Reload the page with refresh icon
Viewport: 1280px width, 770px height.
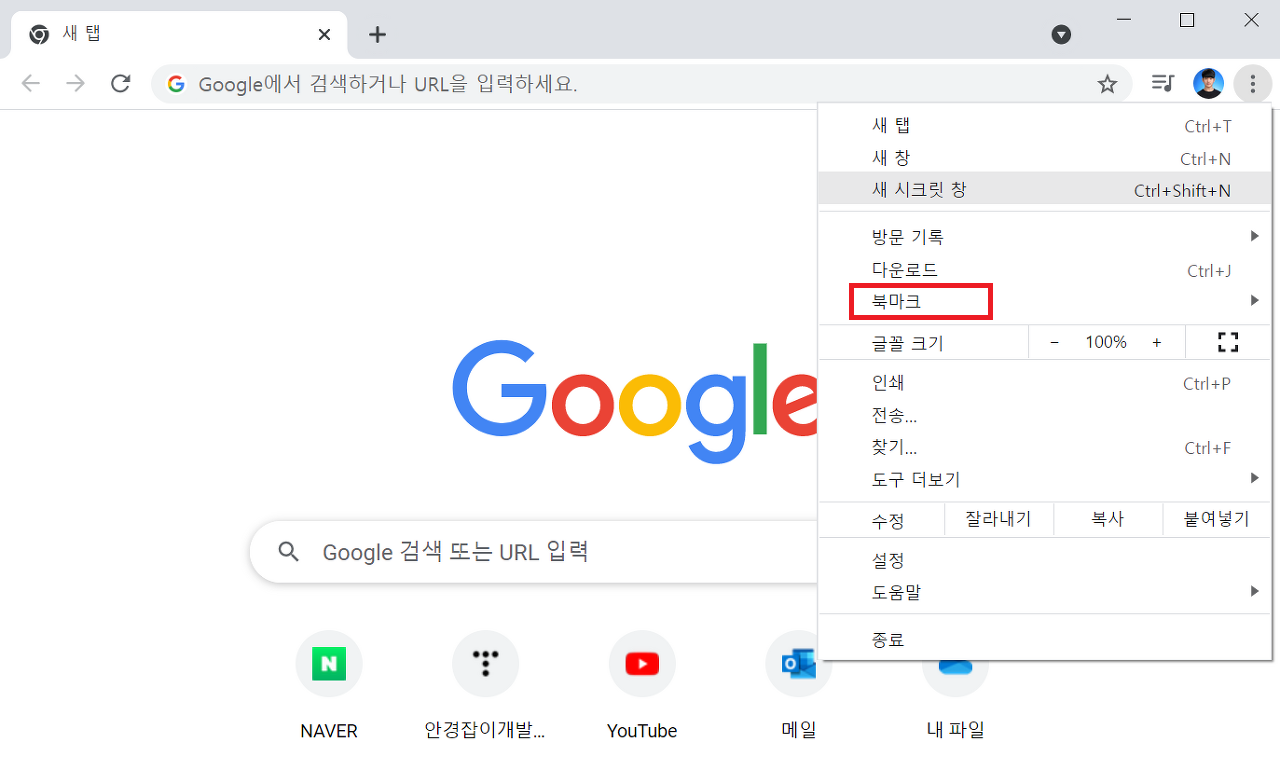tap(121, 84)
